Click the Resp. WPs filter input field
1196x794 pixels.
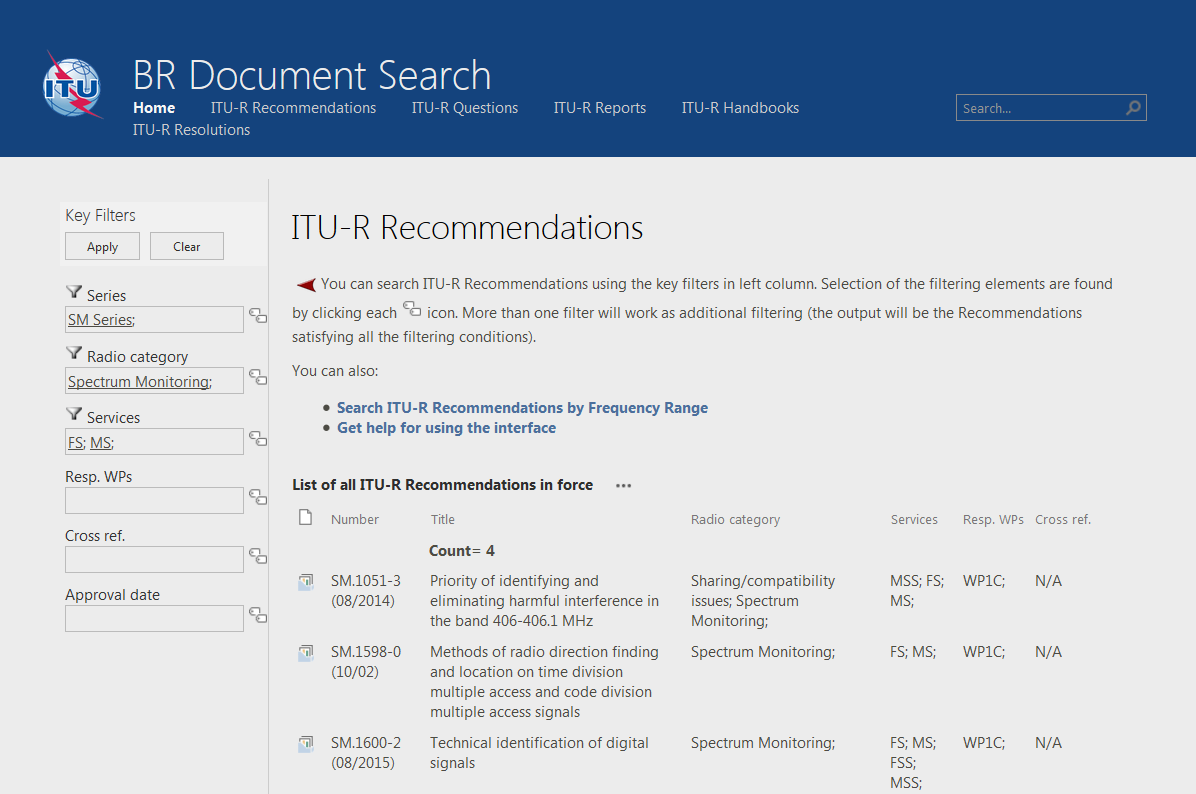[x=154, y=500]
